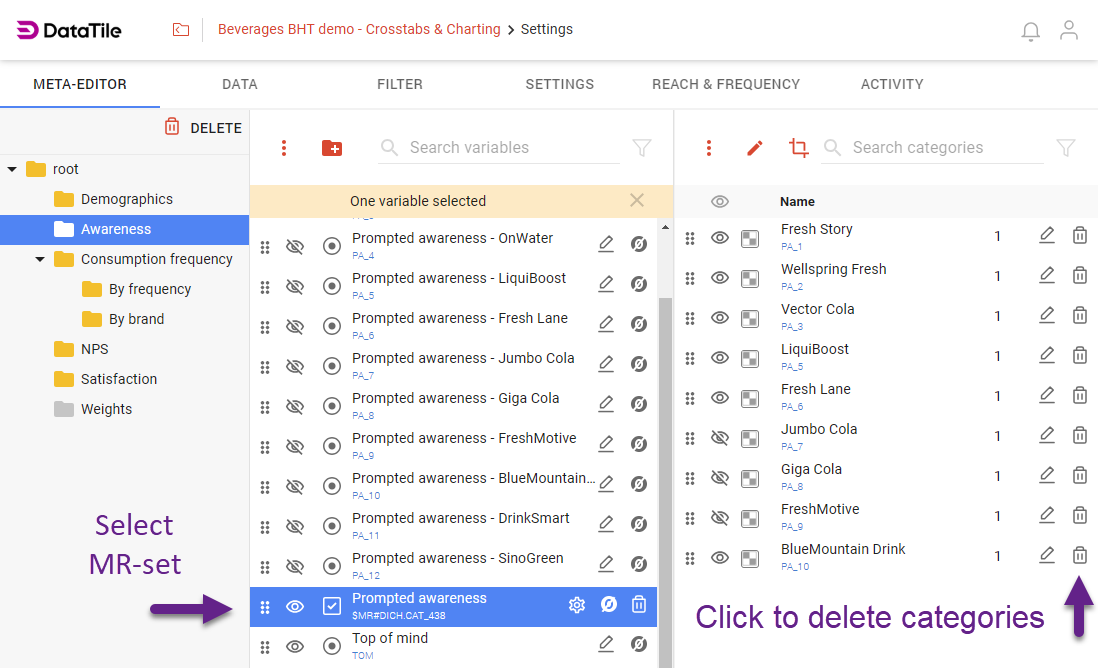Collapse the root folder in the tree
1098x668 pixels.
point(13,168)
